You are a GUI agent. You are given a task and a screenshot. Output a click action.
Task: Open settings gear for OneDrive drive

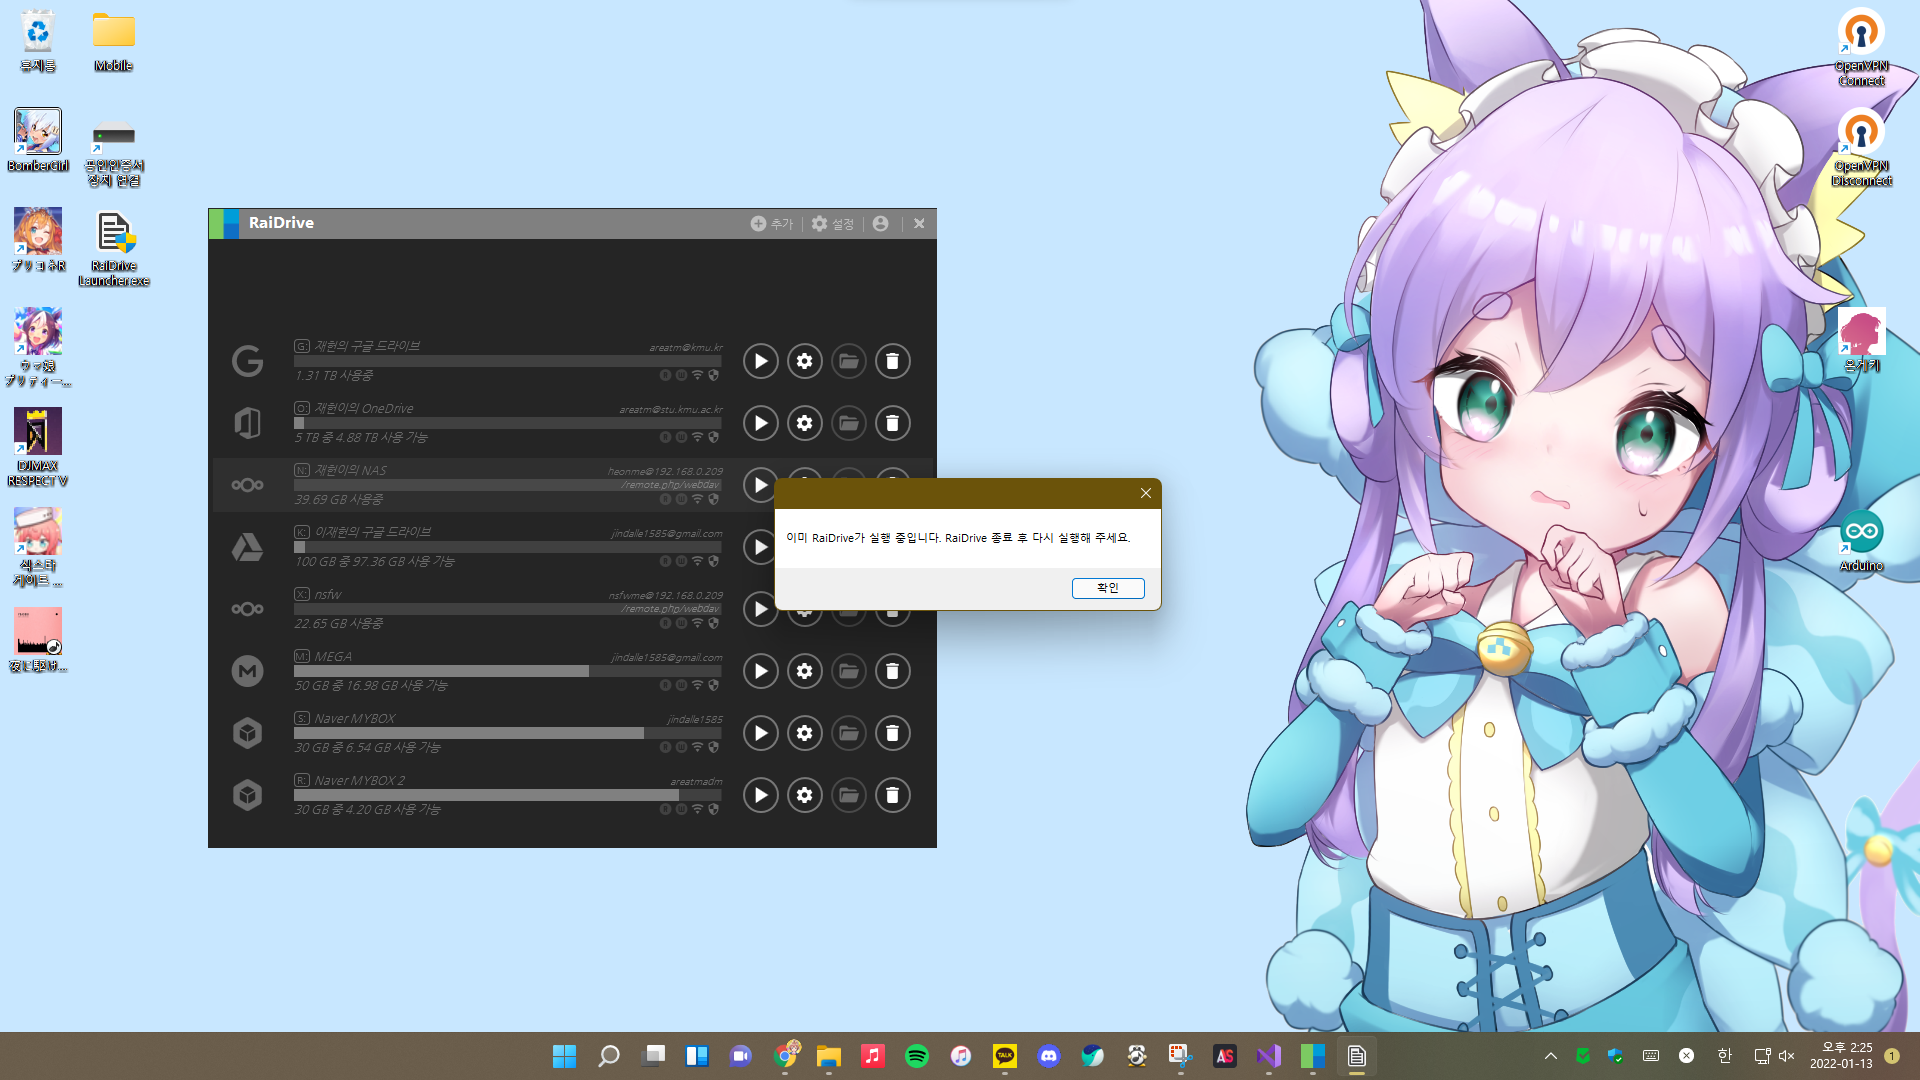pos(804,423)
